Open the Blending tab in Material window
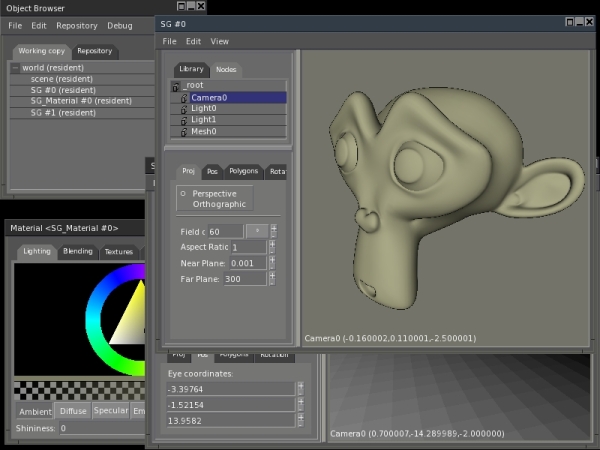600x450 pixels. 77,252
